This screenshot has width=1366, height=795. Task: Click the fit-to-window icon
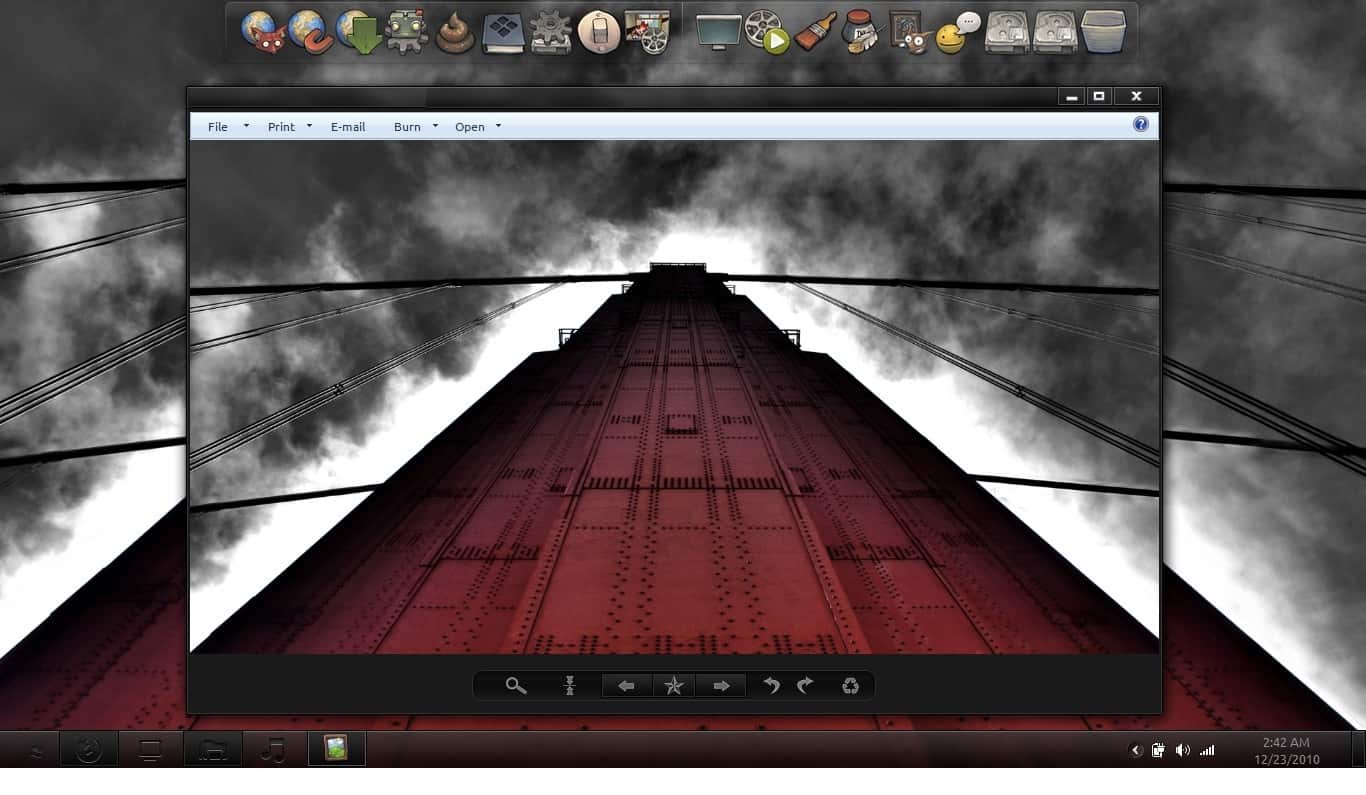[570, 686]
